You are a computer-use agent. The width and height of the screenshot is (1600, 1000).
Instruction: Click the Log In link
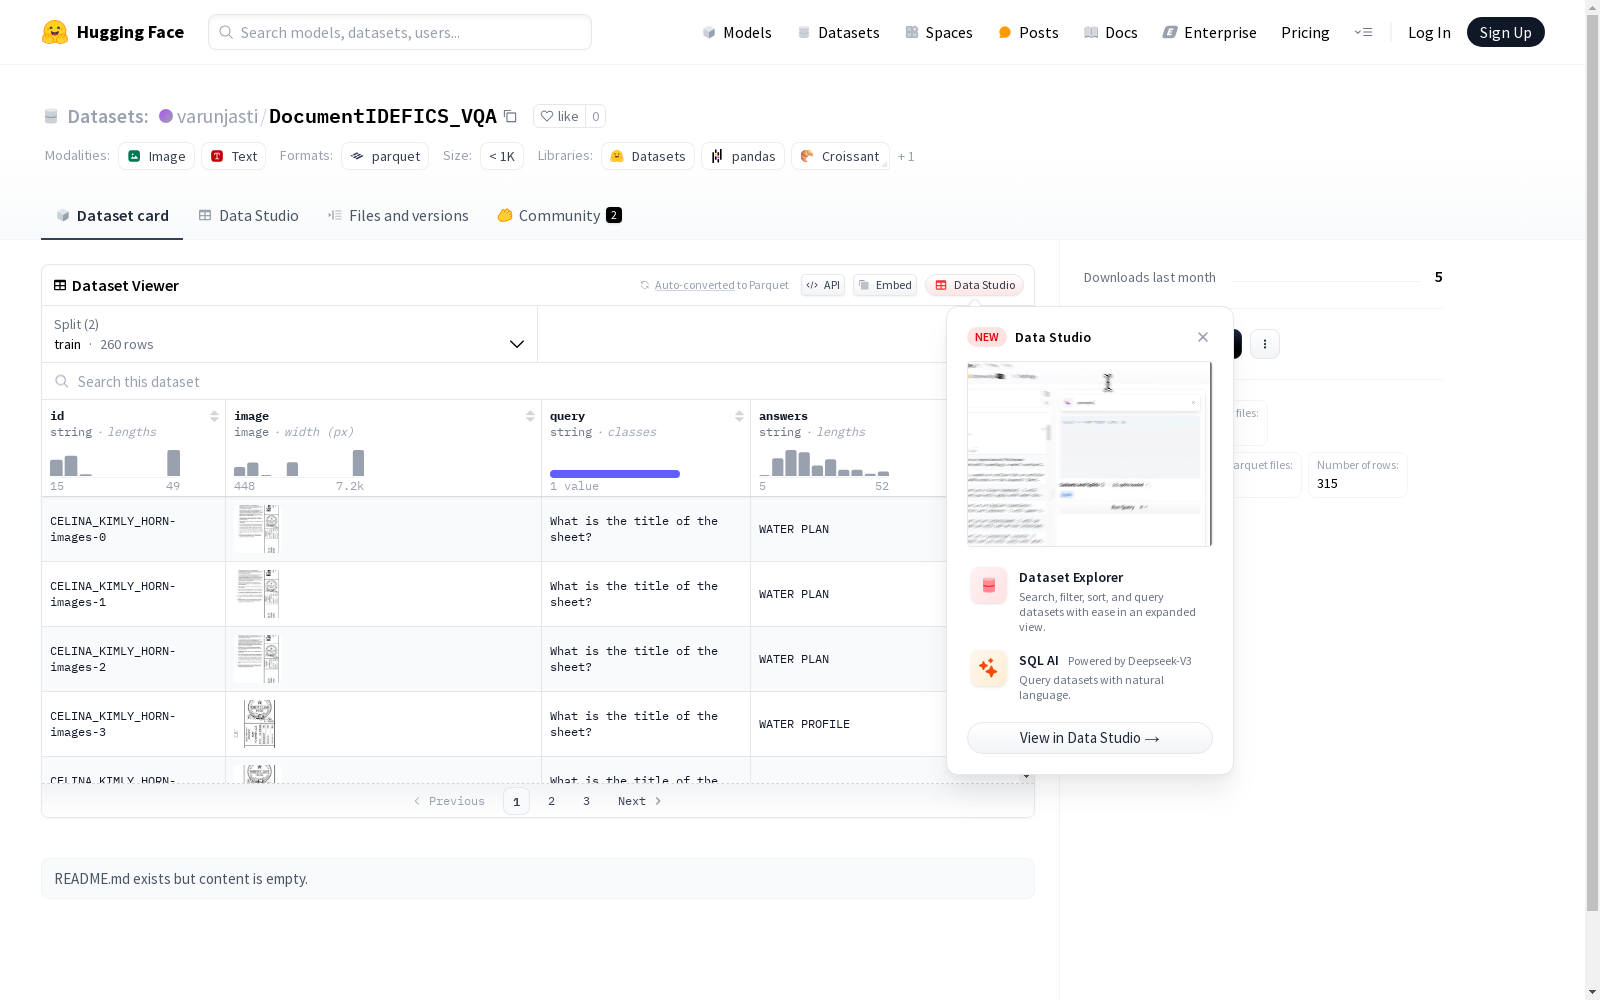pos(1429,32)
